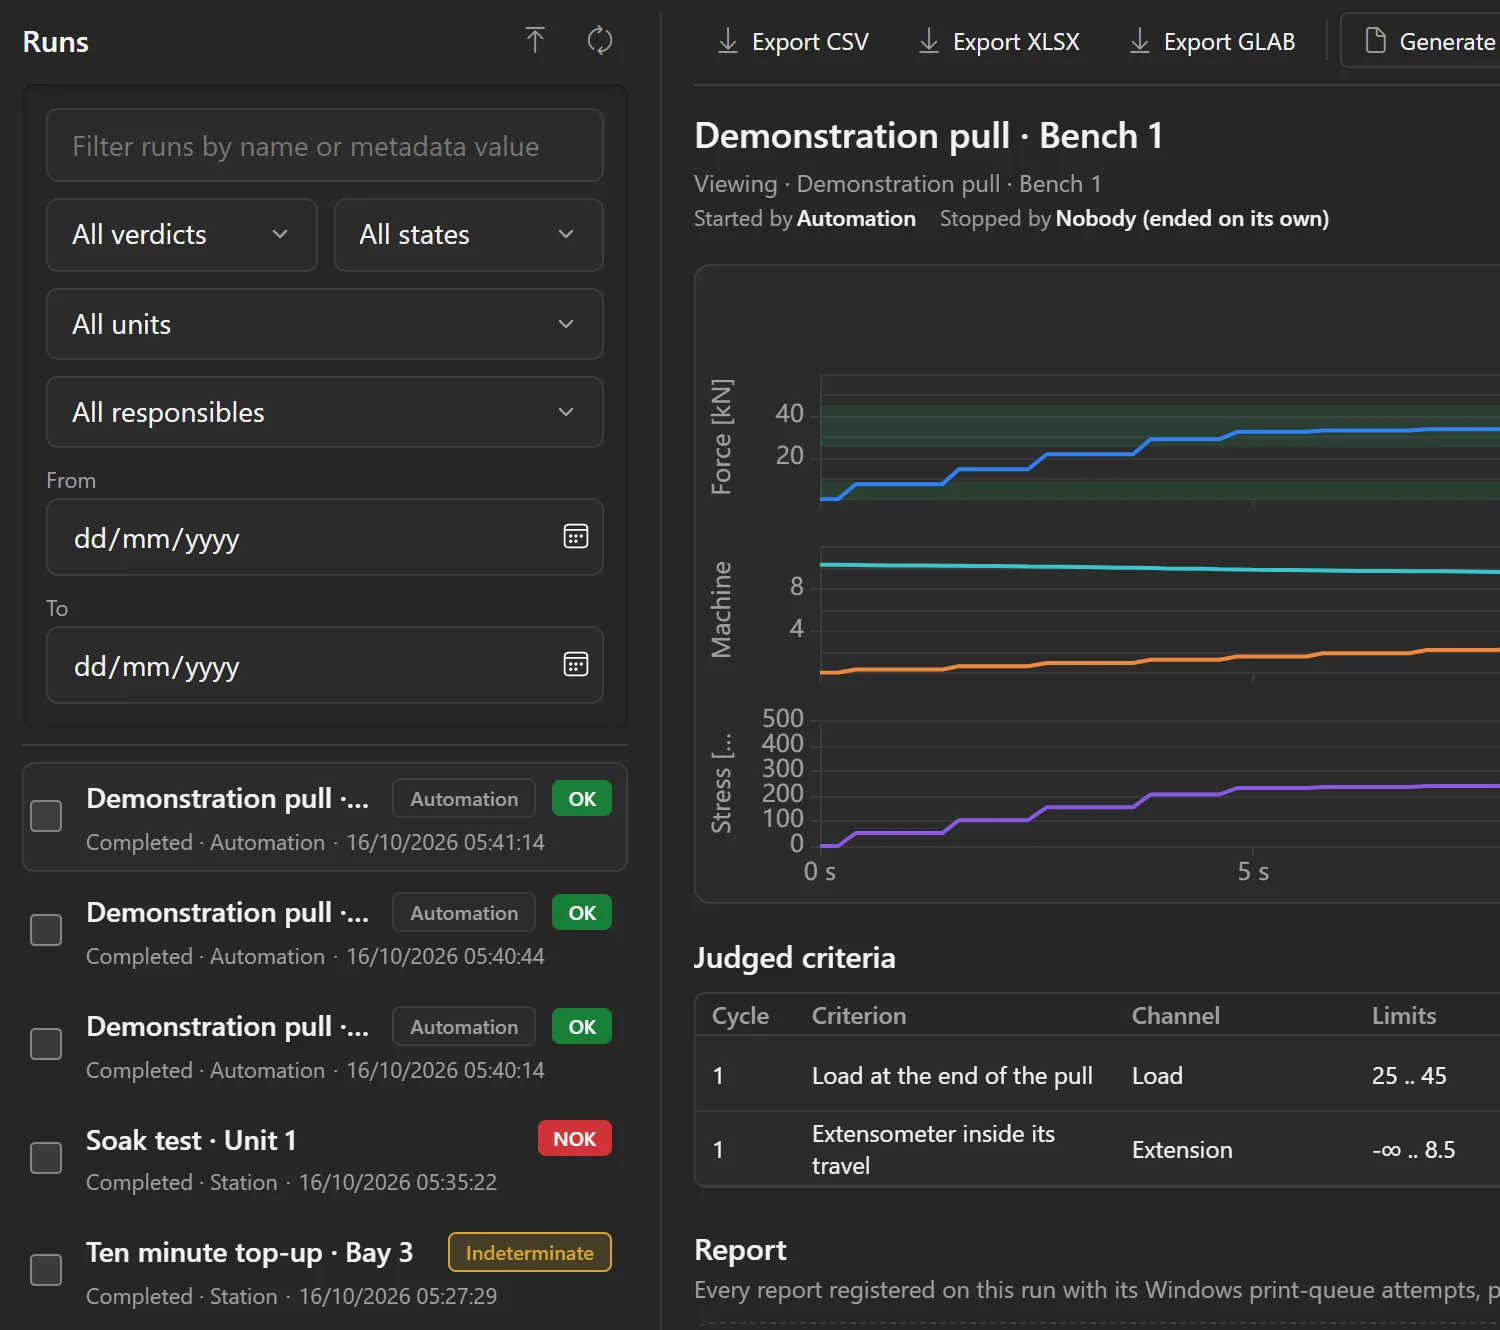Tick the checkbox for the 05:41:14 Demonstration pull
This screenshot has height=1330, width=1500.
pyautogui.click(x=46, y=816)
